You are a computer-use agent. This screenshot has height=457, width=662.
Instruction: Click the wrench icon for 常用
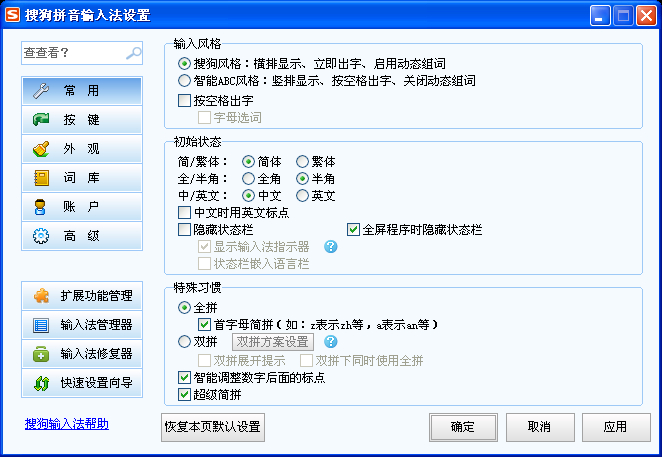pyautogui.click(x=41, y=91)
